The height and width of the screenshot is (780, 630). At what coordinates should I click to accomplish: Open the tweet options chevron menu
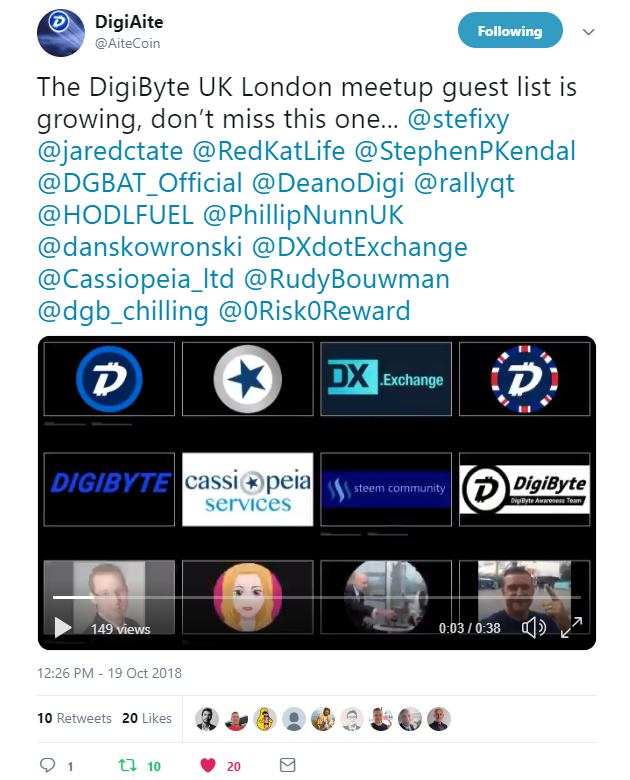pos(589,32)
